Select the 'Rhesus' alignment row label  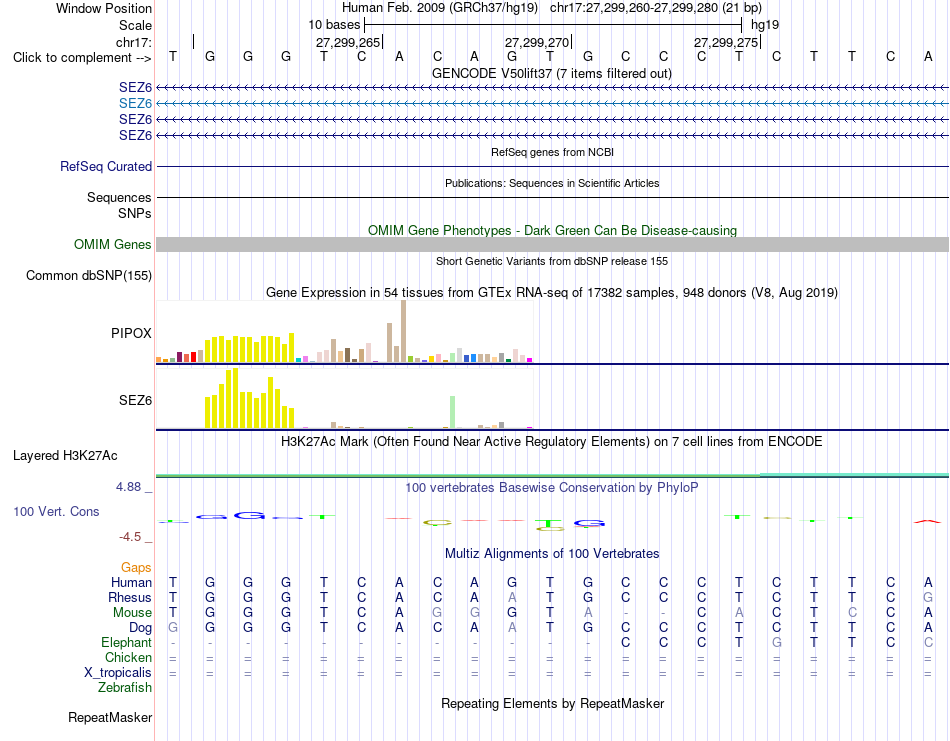(x=130, y=597)
